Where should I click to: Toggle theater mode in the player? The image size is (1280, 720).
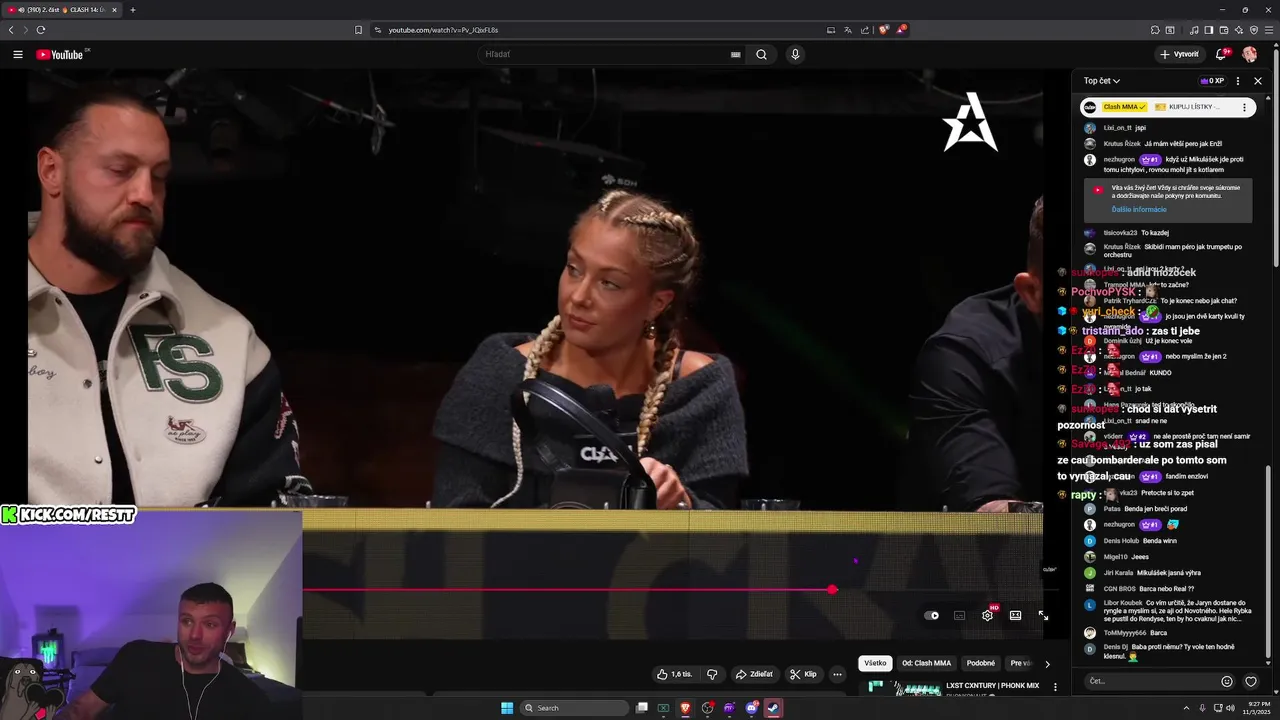[x=1015, y=616]
